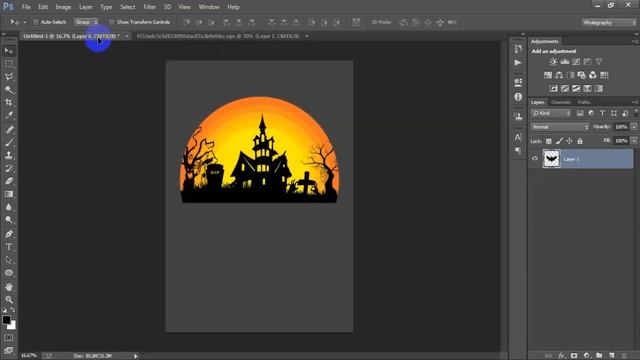Toggle lock all for layer
The image size is (640, 360).
point(580,141)
